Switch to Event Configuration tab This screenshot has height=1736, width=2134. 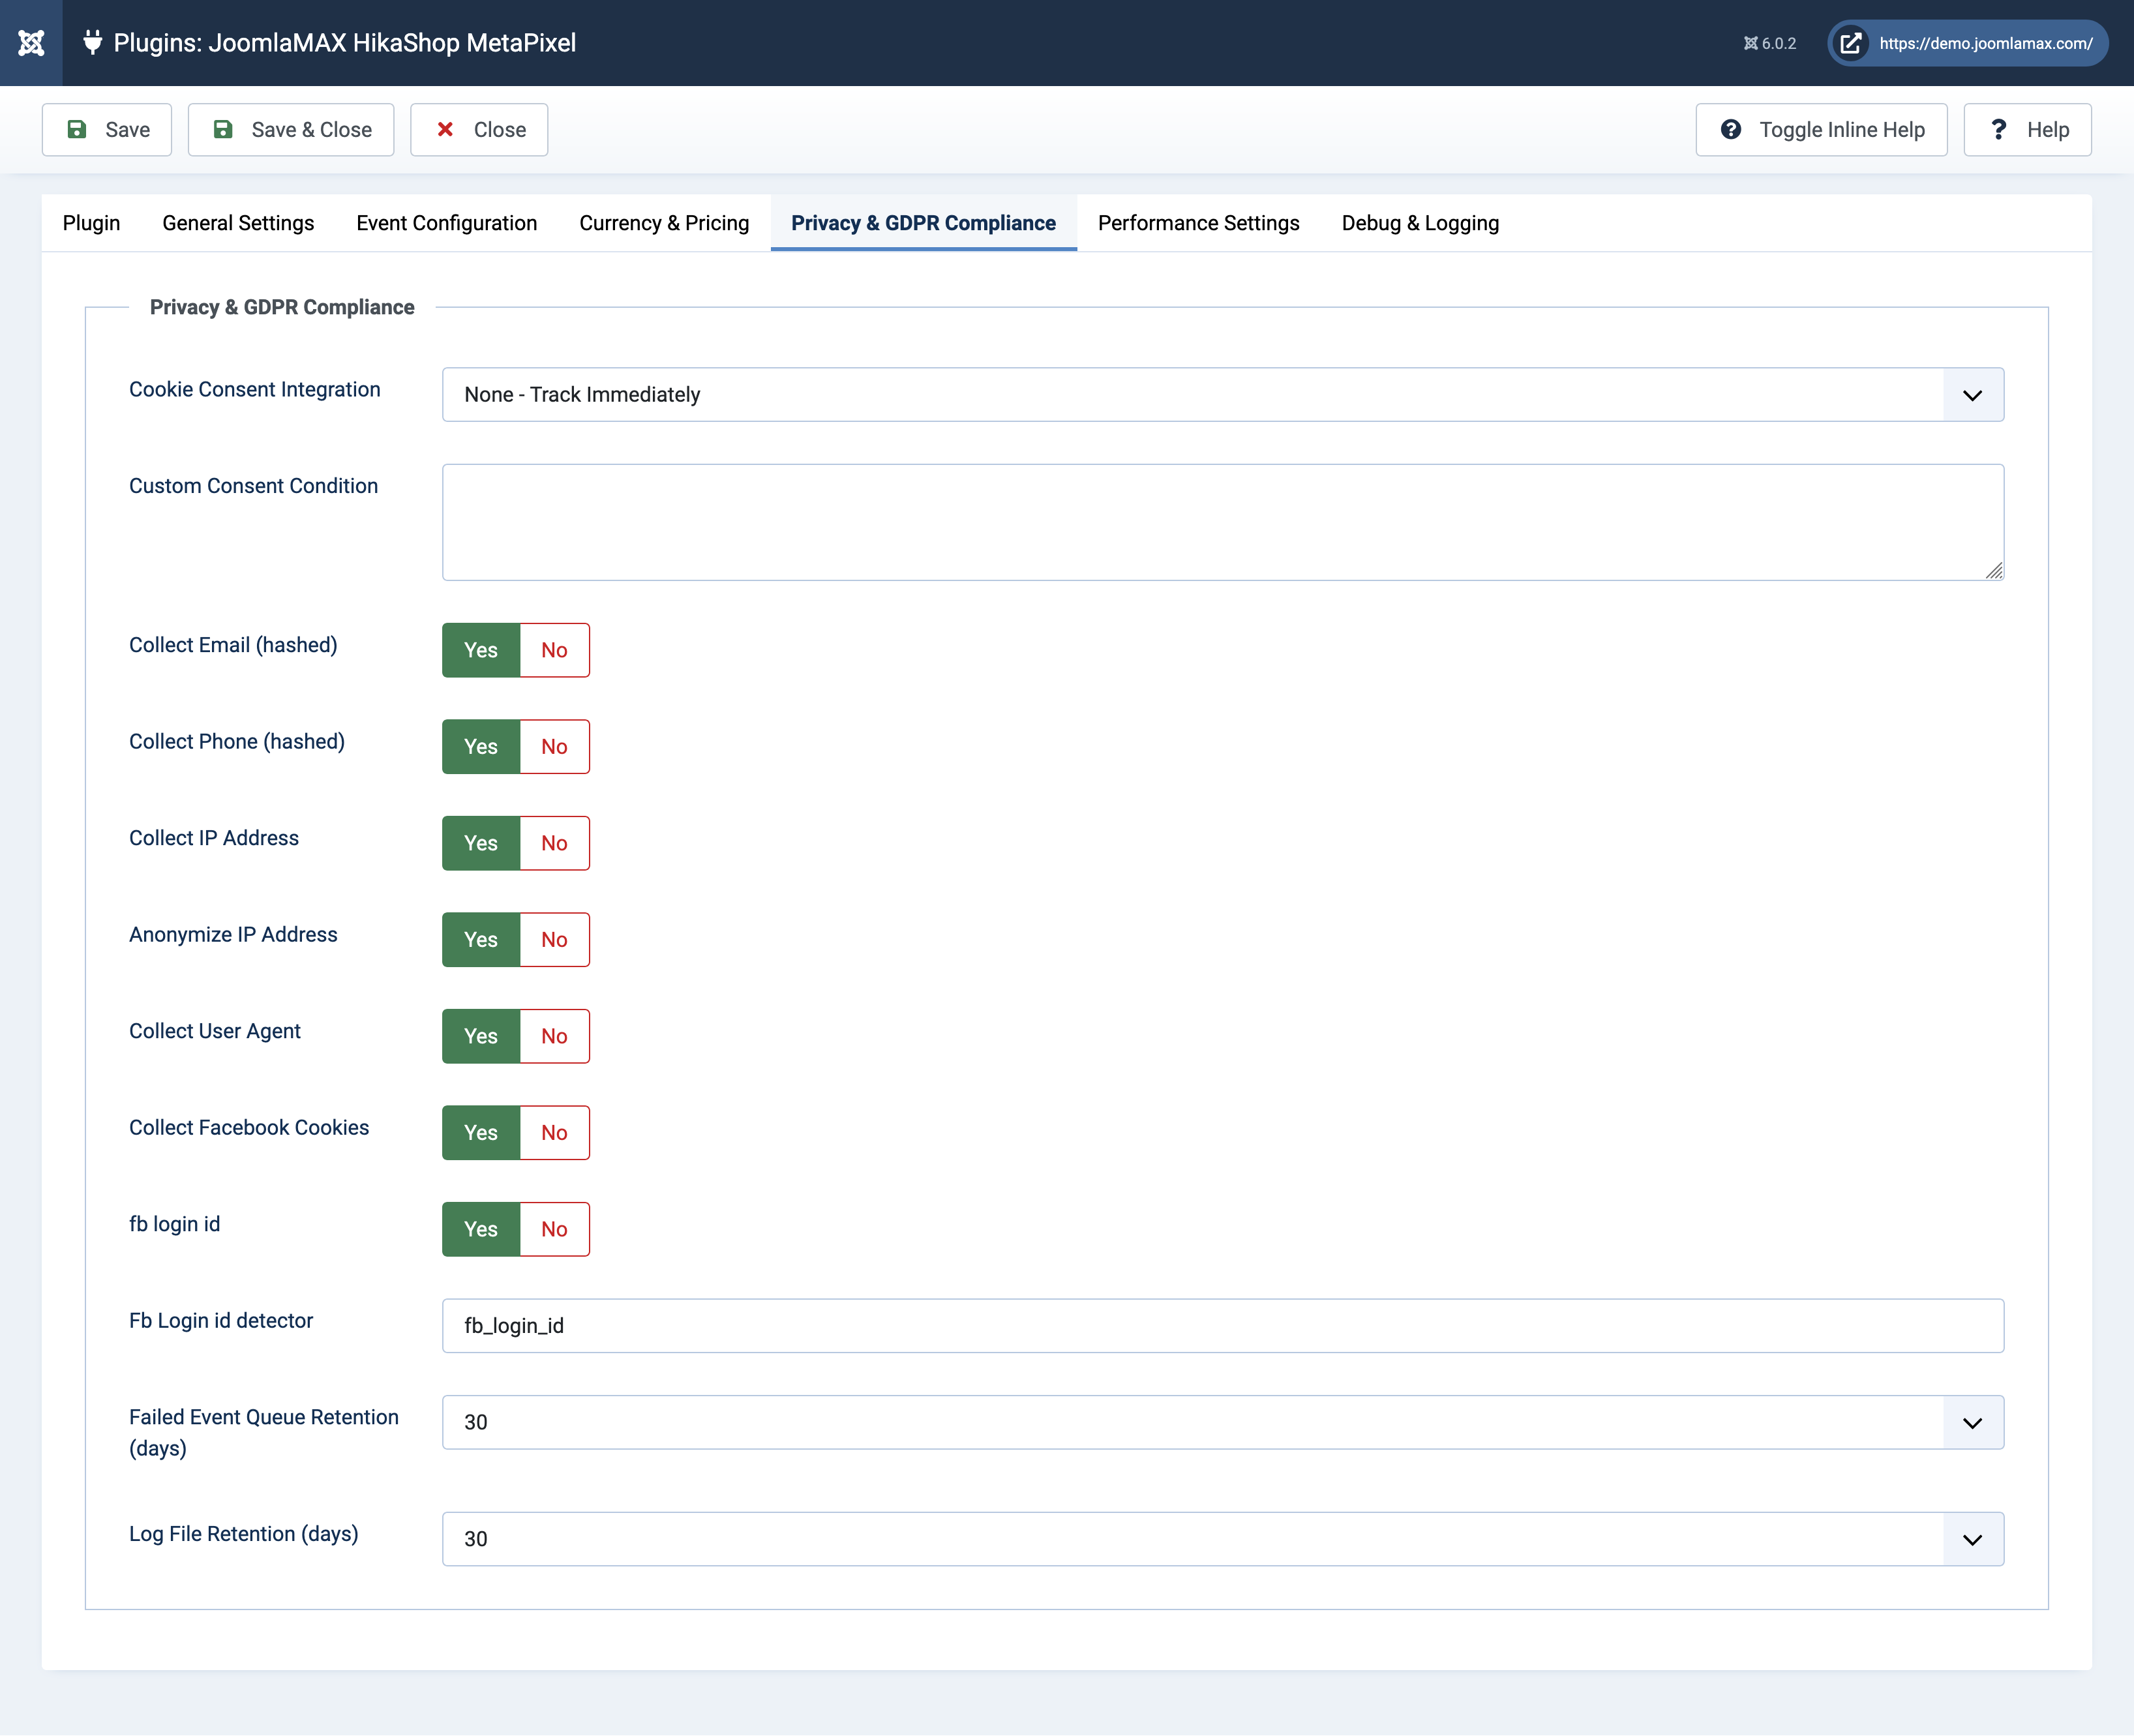[446, 223]
